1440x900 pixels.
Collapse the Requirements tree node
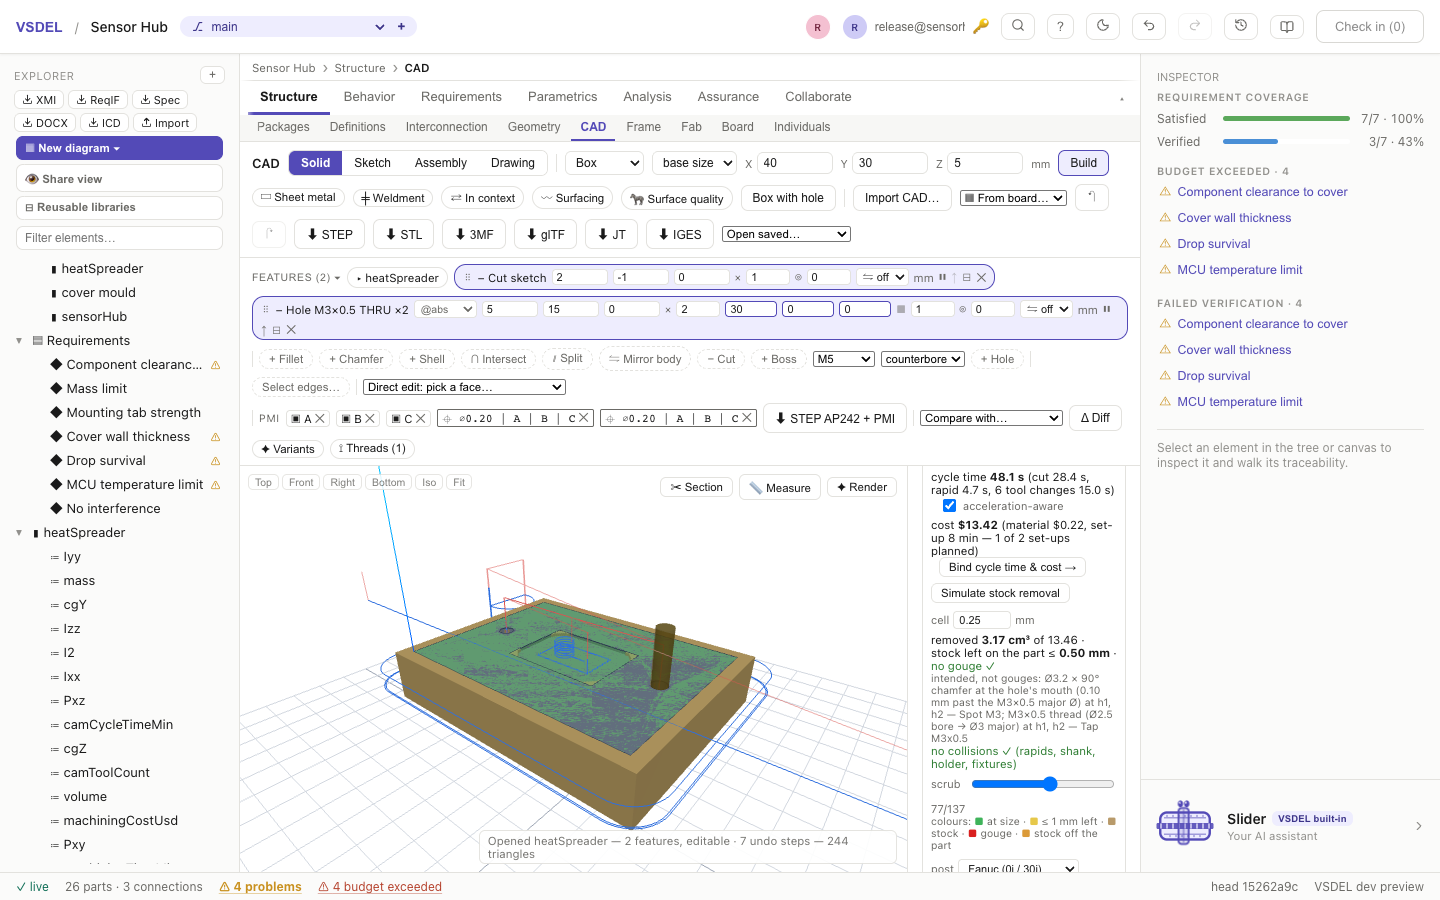[x=19, y=341]
